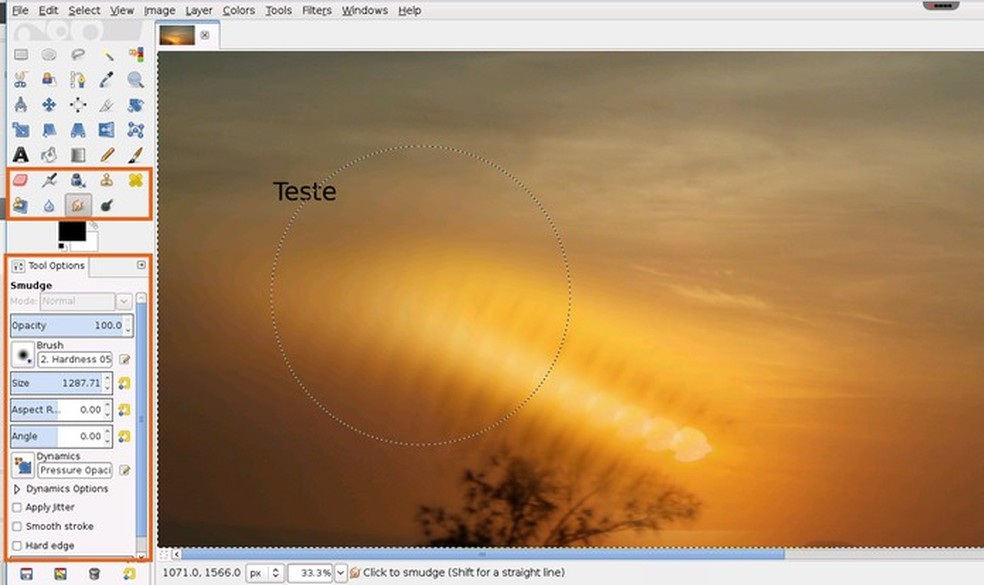Select the active Smudge tool
Screen dimensions: 984x585
point(78,205)
